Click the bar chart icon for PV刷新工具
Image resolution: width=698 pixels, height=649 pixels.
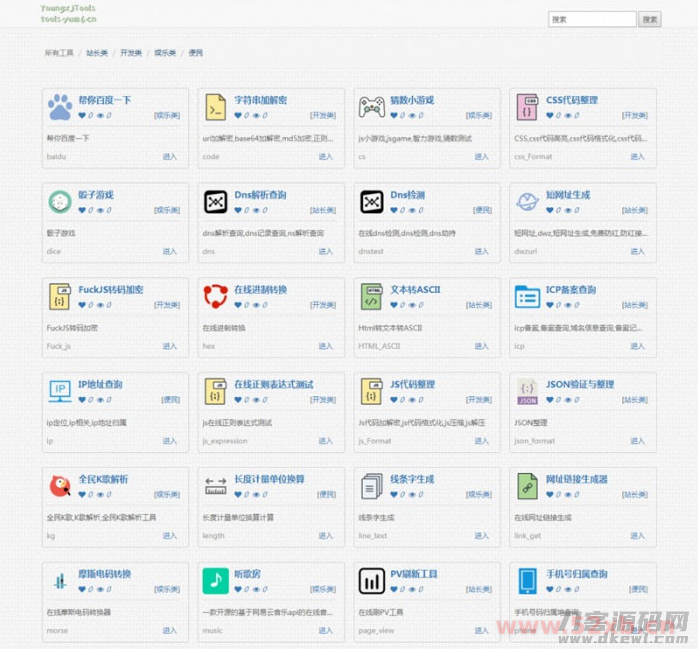pyautogui.click(x=372, y=581)
